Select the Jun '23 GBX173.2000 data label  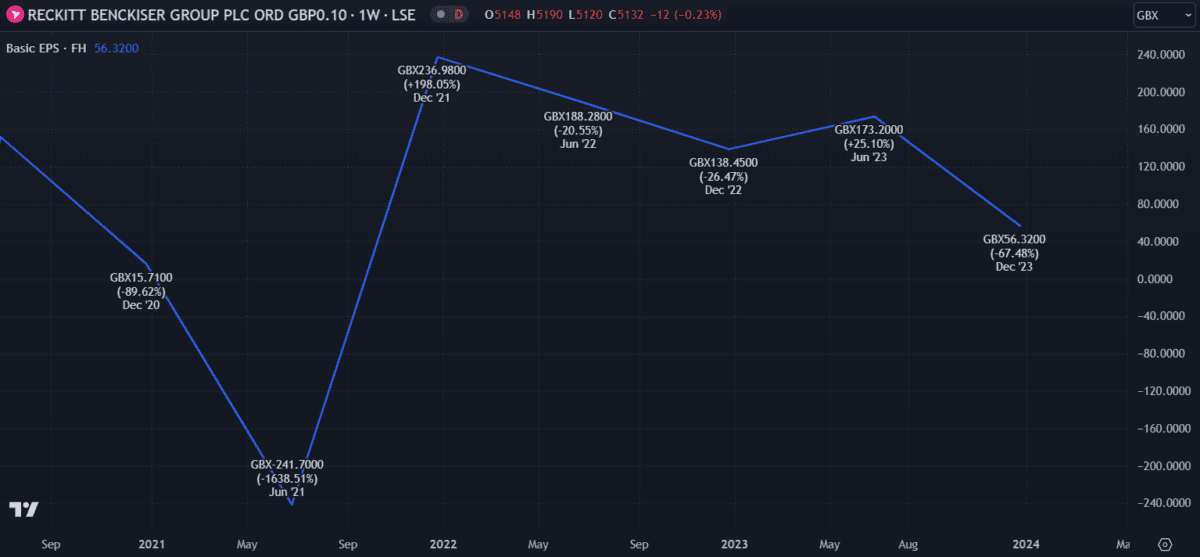pos(868,143)
